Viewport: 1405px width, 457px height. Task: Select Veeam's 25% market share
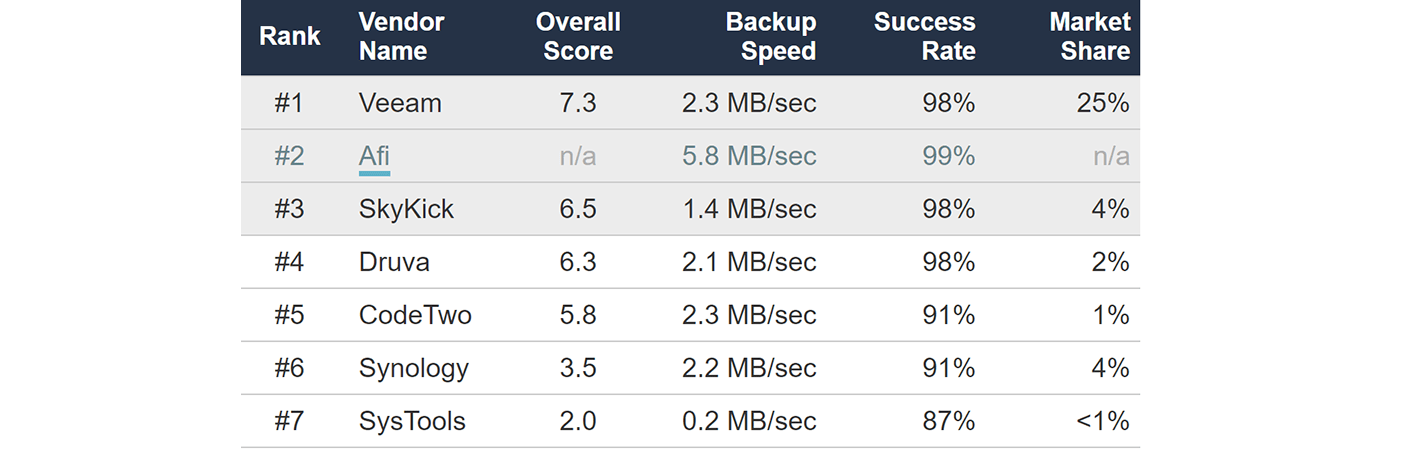tap(1105, 103)
